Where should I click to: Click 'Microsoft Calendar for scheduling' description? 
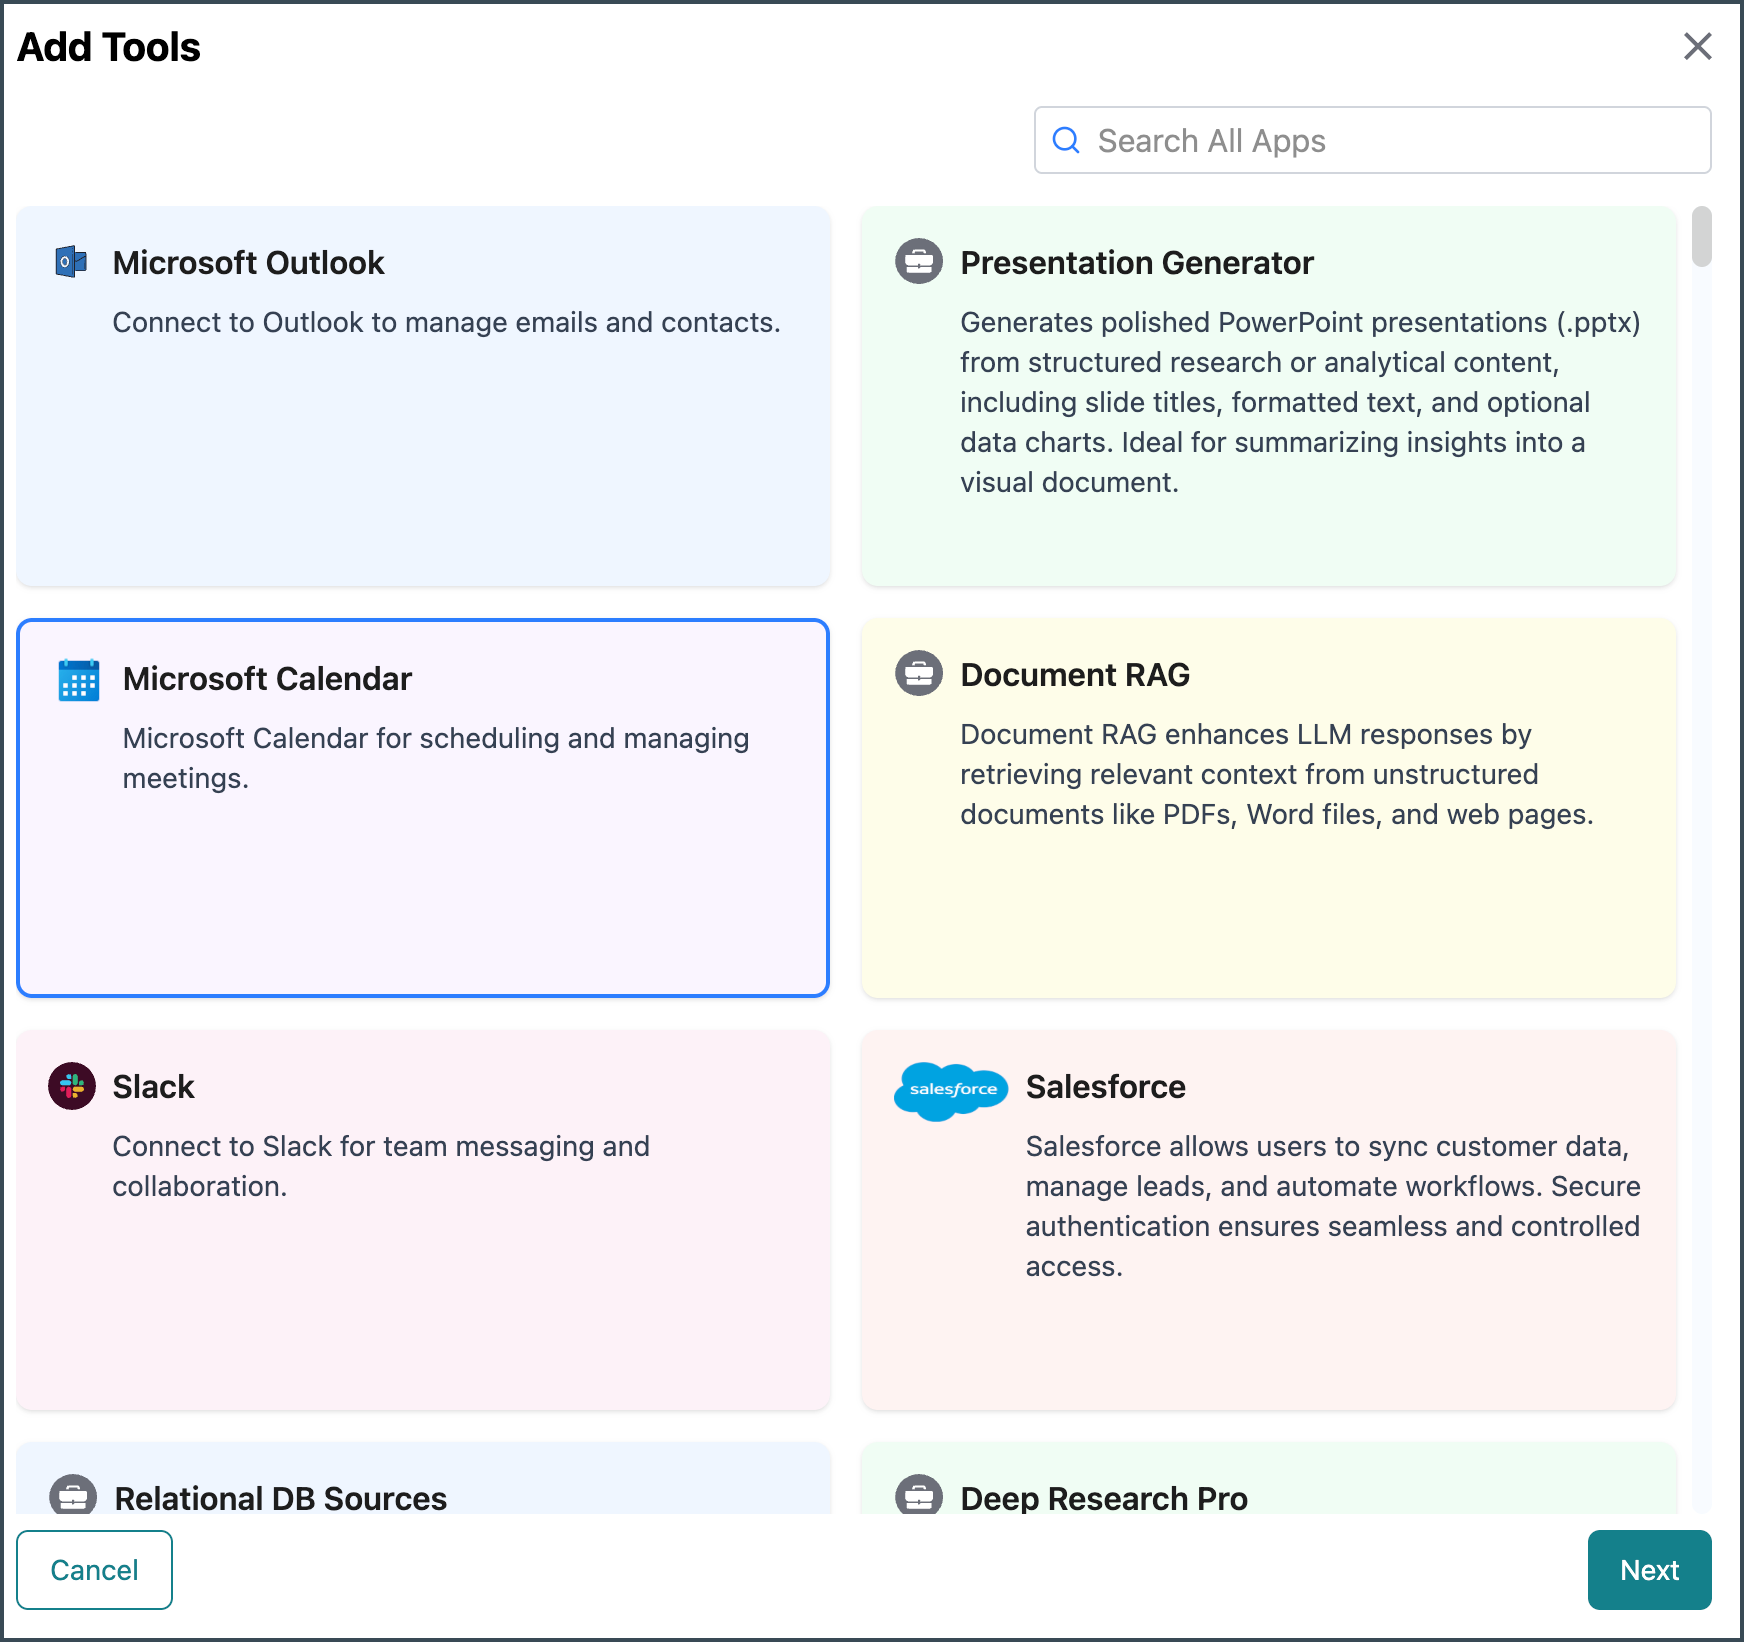tap(436, 758)
